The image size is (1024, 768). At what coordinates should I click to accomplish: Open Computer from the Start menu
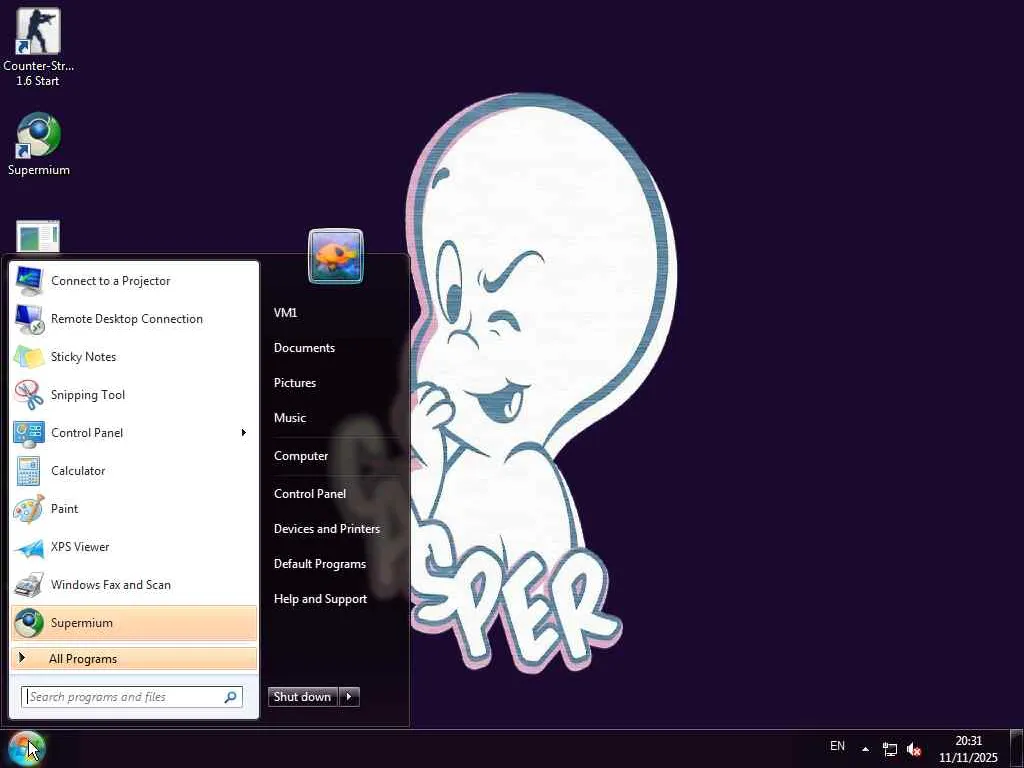click(300, 456)
